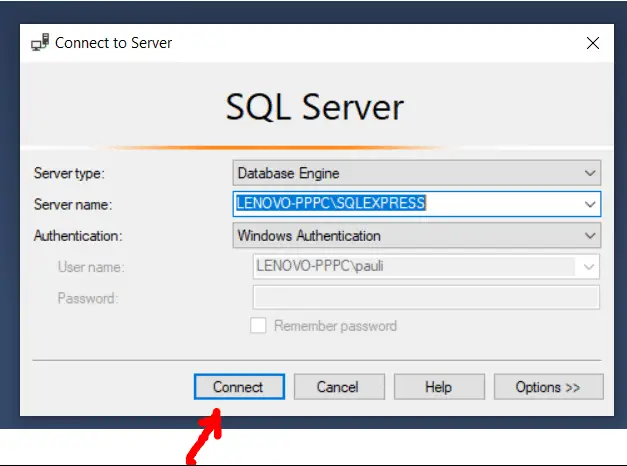Close the Connect to Server dialog
Viewport: 627px width, 466px height.
[x=593, y=43]
